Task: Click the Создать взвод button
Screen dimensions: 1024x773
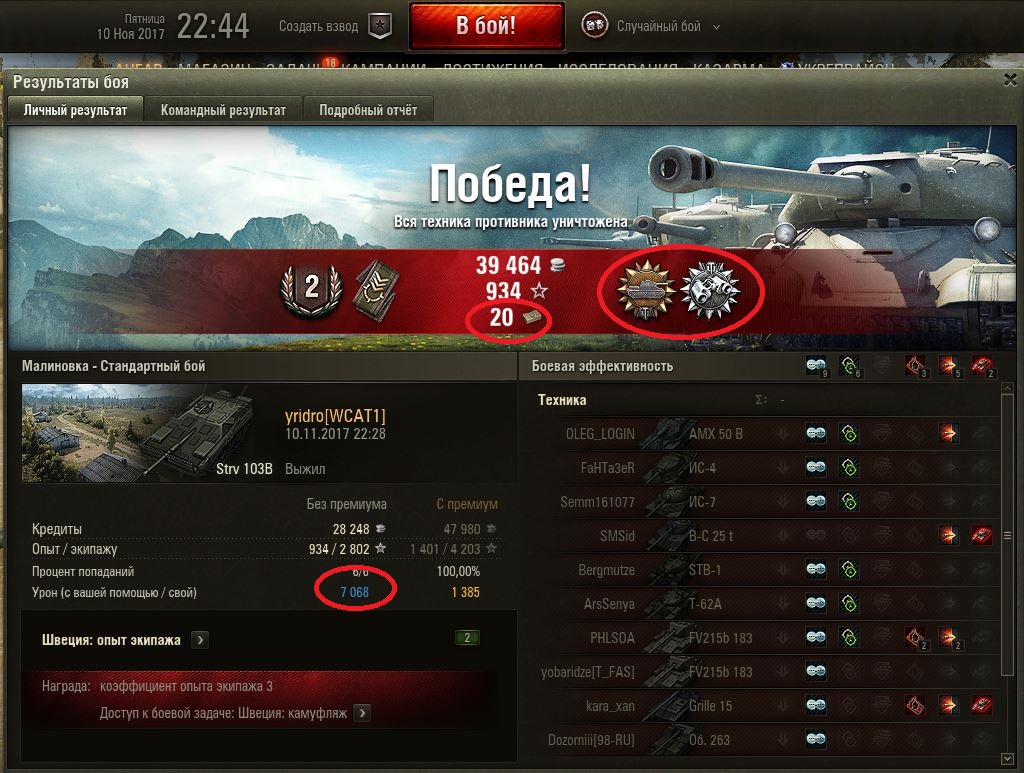Action: pyautogui.click(x=319, y=26)
